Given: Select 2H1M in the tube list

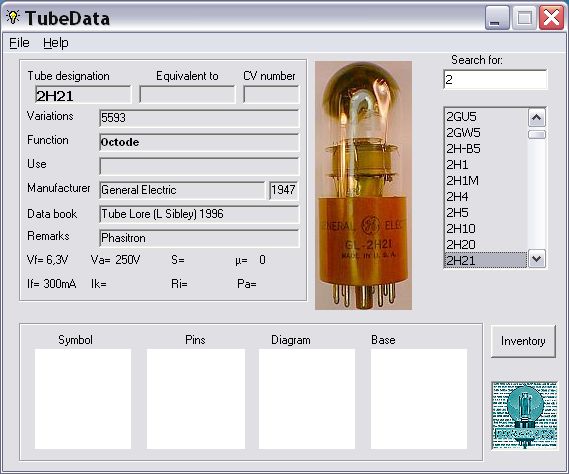Looking at the screenshot, I should [x=486, y=180].
